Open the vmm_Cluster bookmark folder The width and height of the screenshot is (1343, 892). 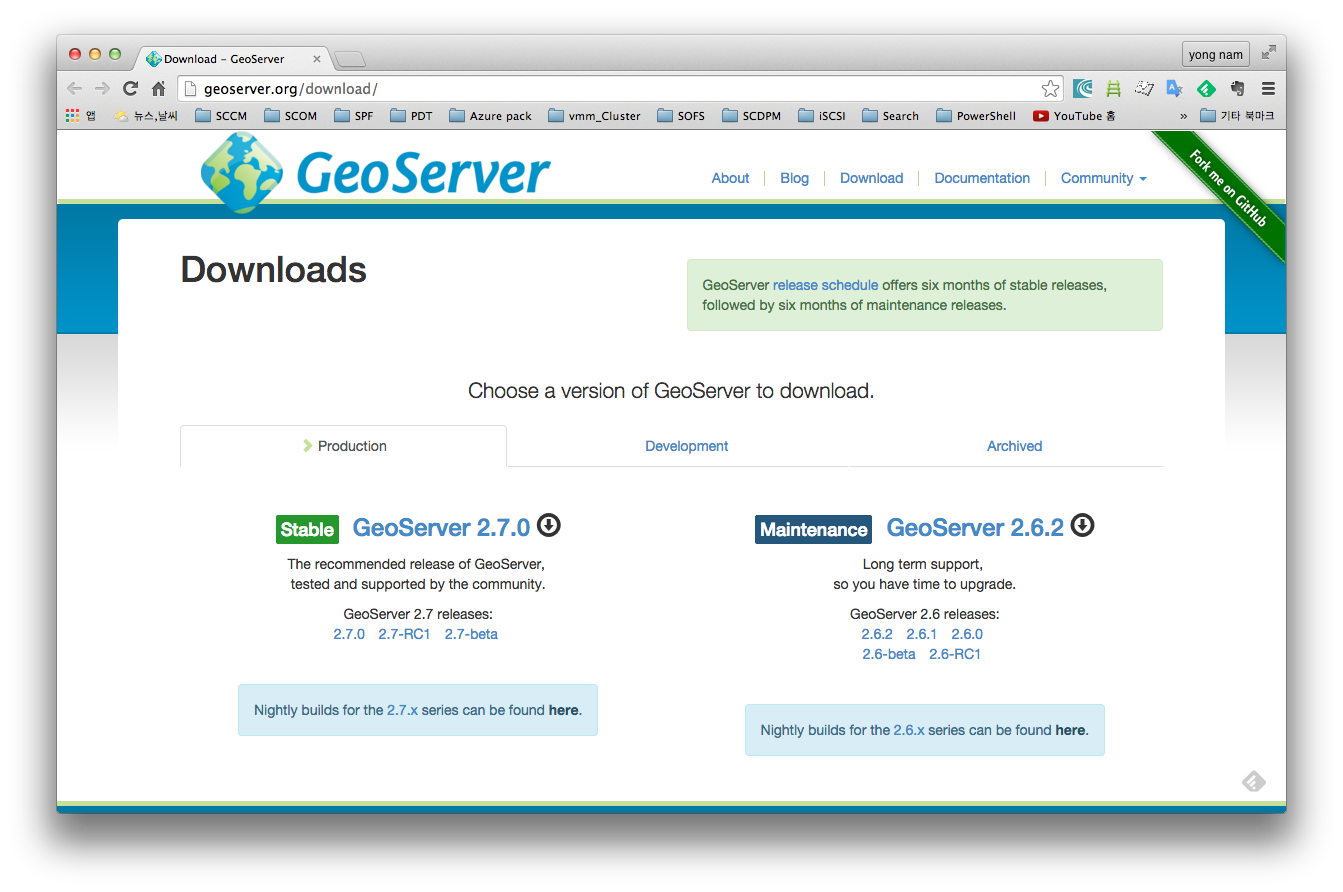(x=594, y=116)
